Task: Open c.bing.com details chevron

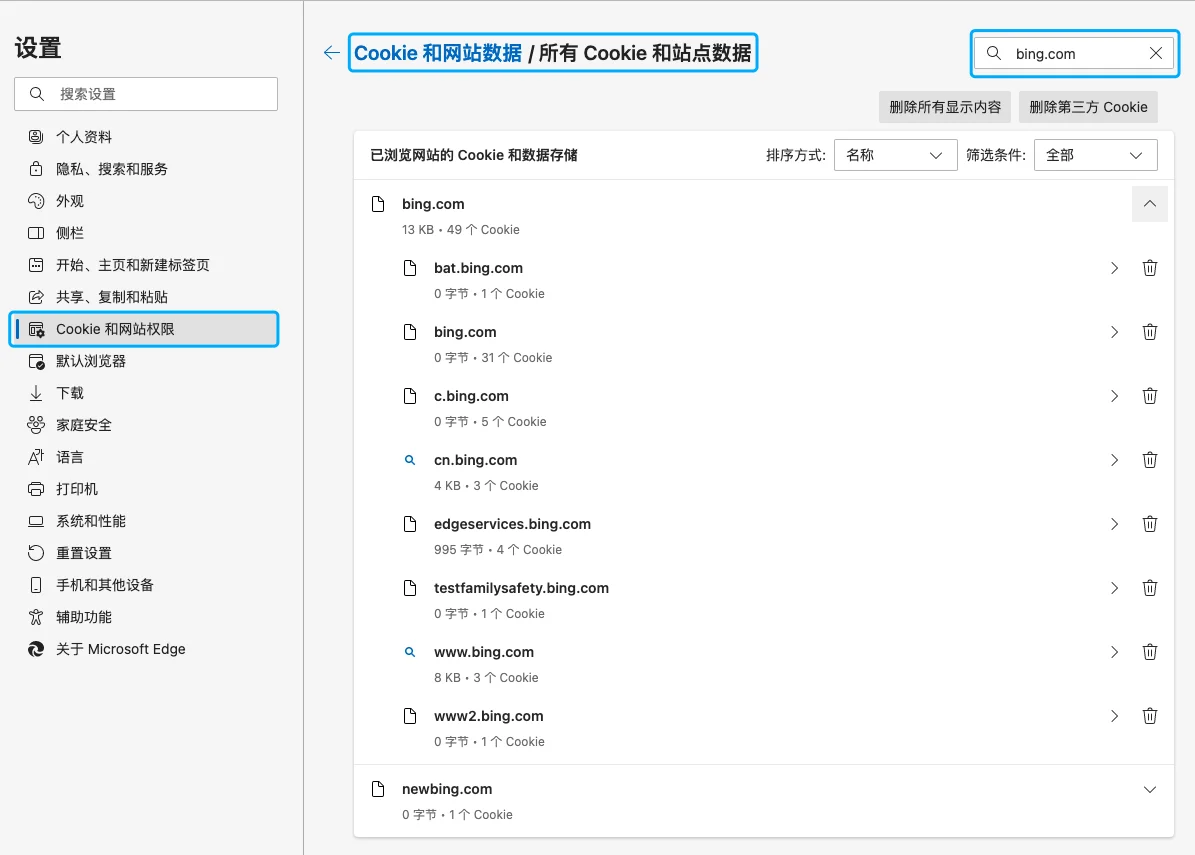Action: point(1114,396)
